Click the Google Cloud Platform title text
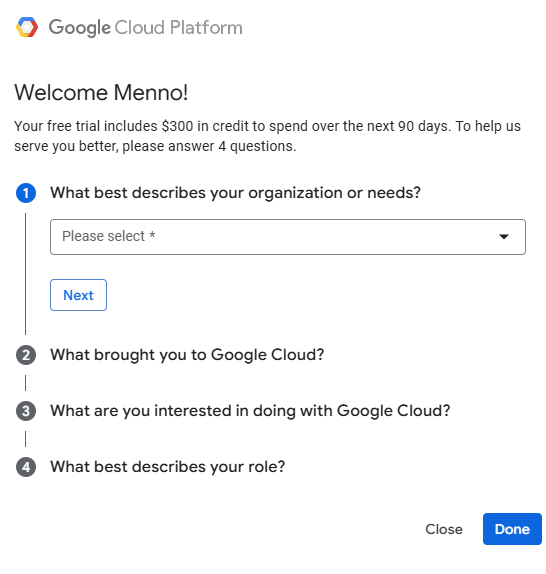Image resolution: width=546 pixels, height=574 pixels. click(146, 27)
